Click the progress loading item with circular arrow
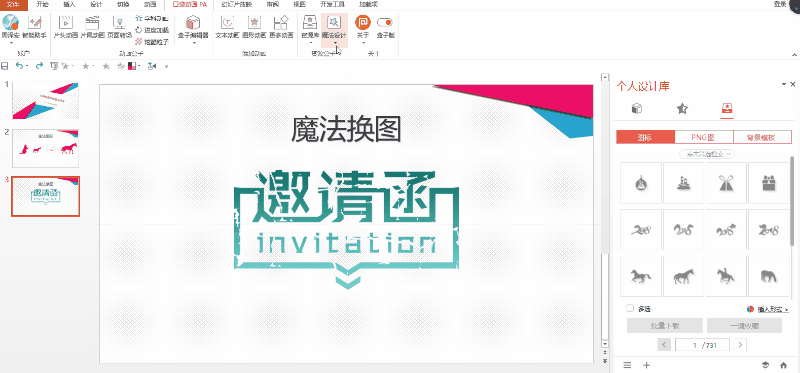 click(x=152, y=30)
